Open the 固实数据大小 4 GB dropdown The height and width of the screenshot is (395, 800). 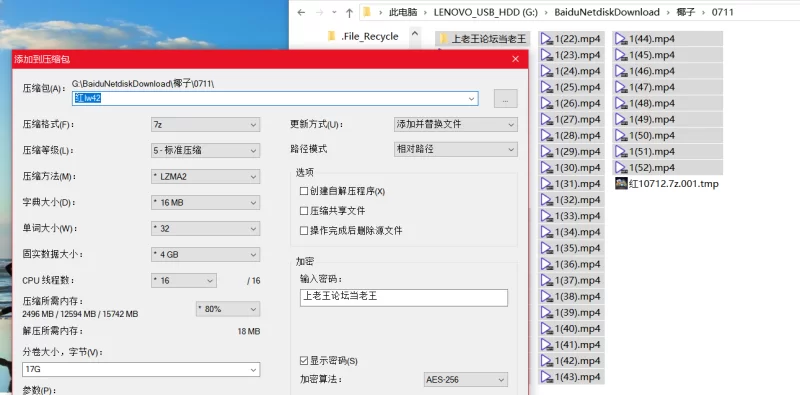(206, 254)
